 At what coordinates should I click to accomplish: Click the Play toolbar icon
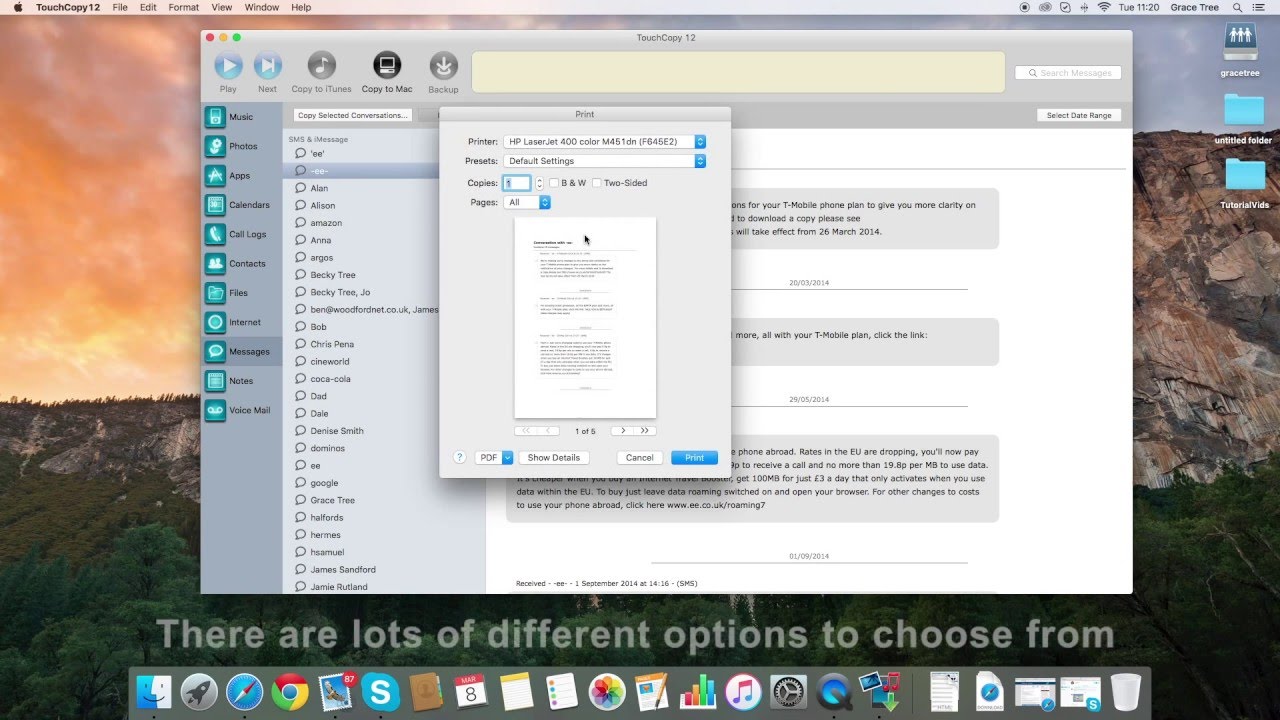228,66
